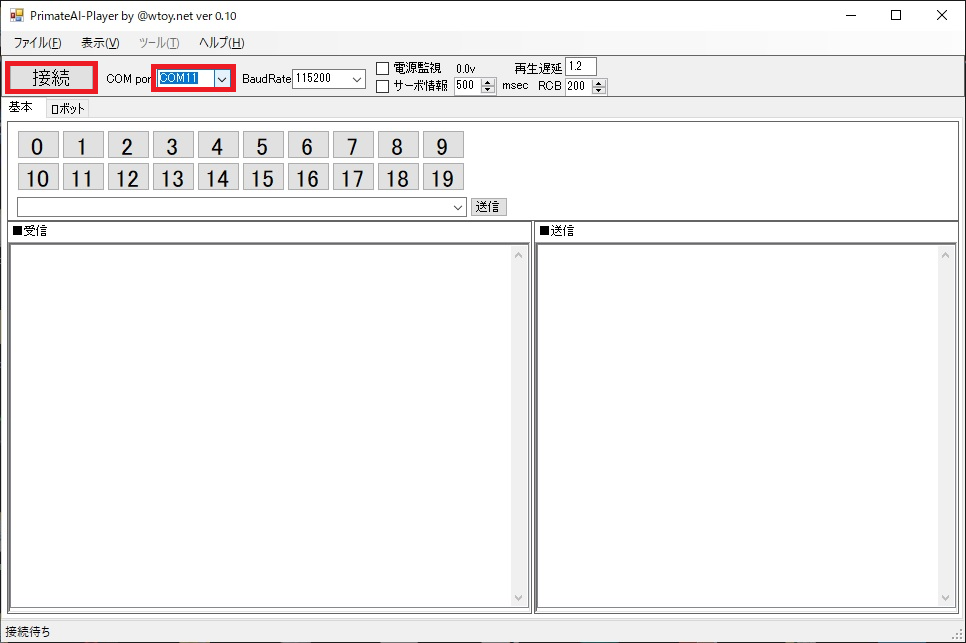Decrease the 500 msec spinner value
The width and height of the screenshot is (966, 643).
pyautogui.click(x=488, y=90)
